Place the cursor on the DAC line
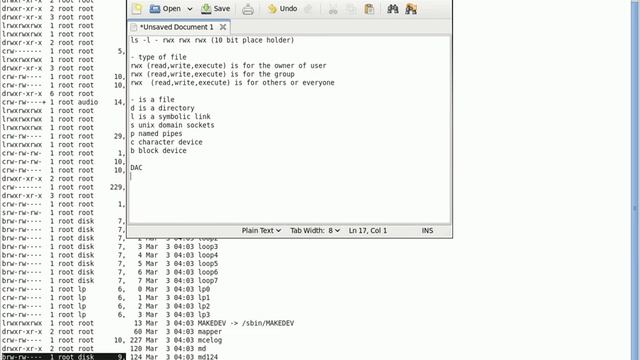The image size is (640, 360). 136,168
